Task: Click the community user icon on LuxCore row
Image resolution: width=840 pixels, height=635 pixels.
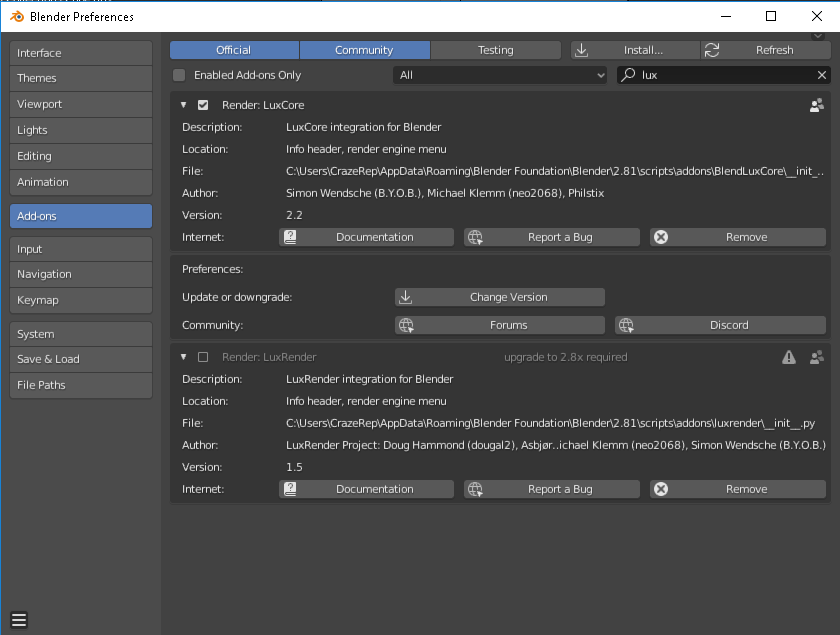Action: pyautogui.click(x=816, y=105)
